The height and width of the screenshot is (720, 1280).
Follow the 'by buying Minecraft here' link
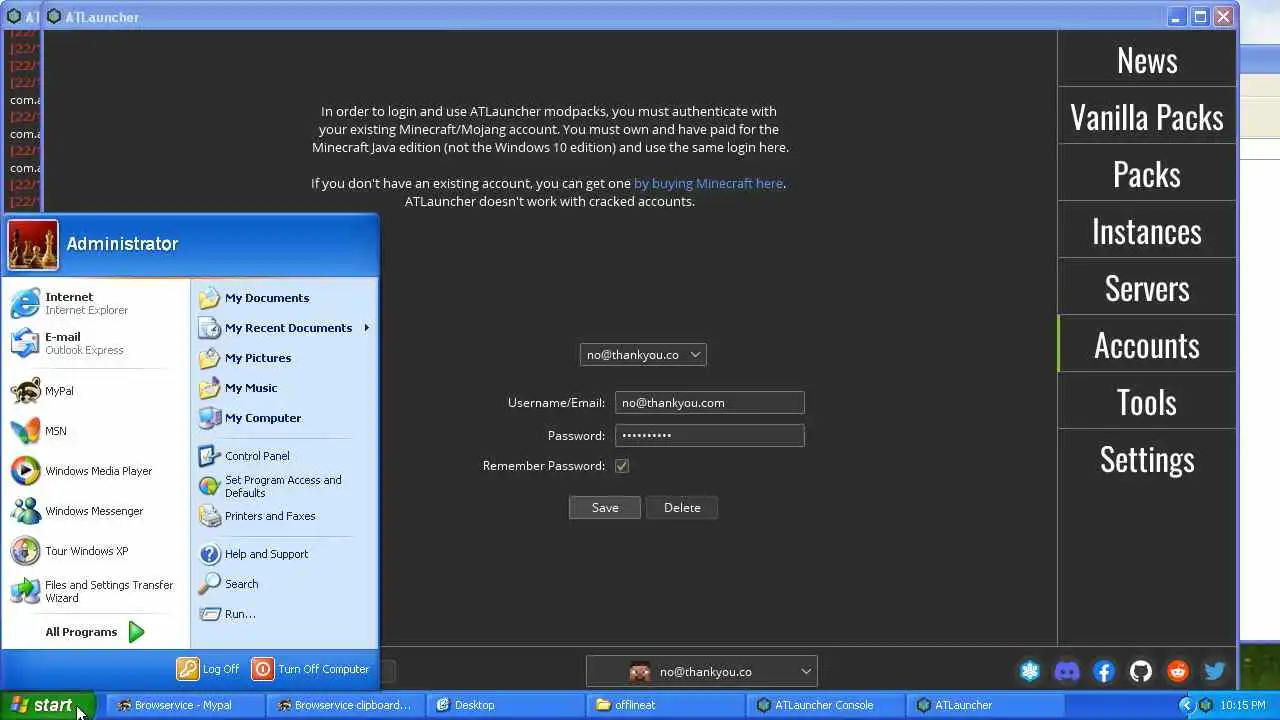point(708,184)
